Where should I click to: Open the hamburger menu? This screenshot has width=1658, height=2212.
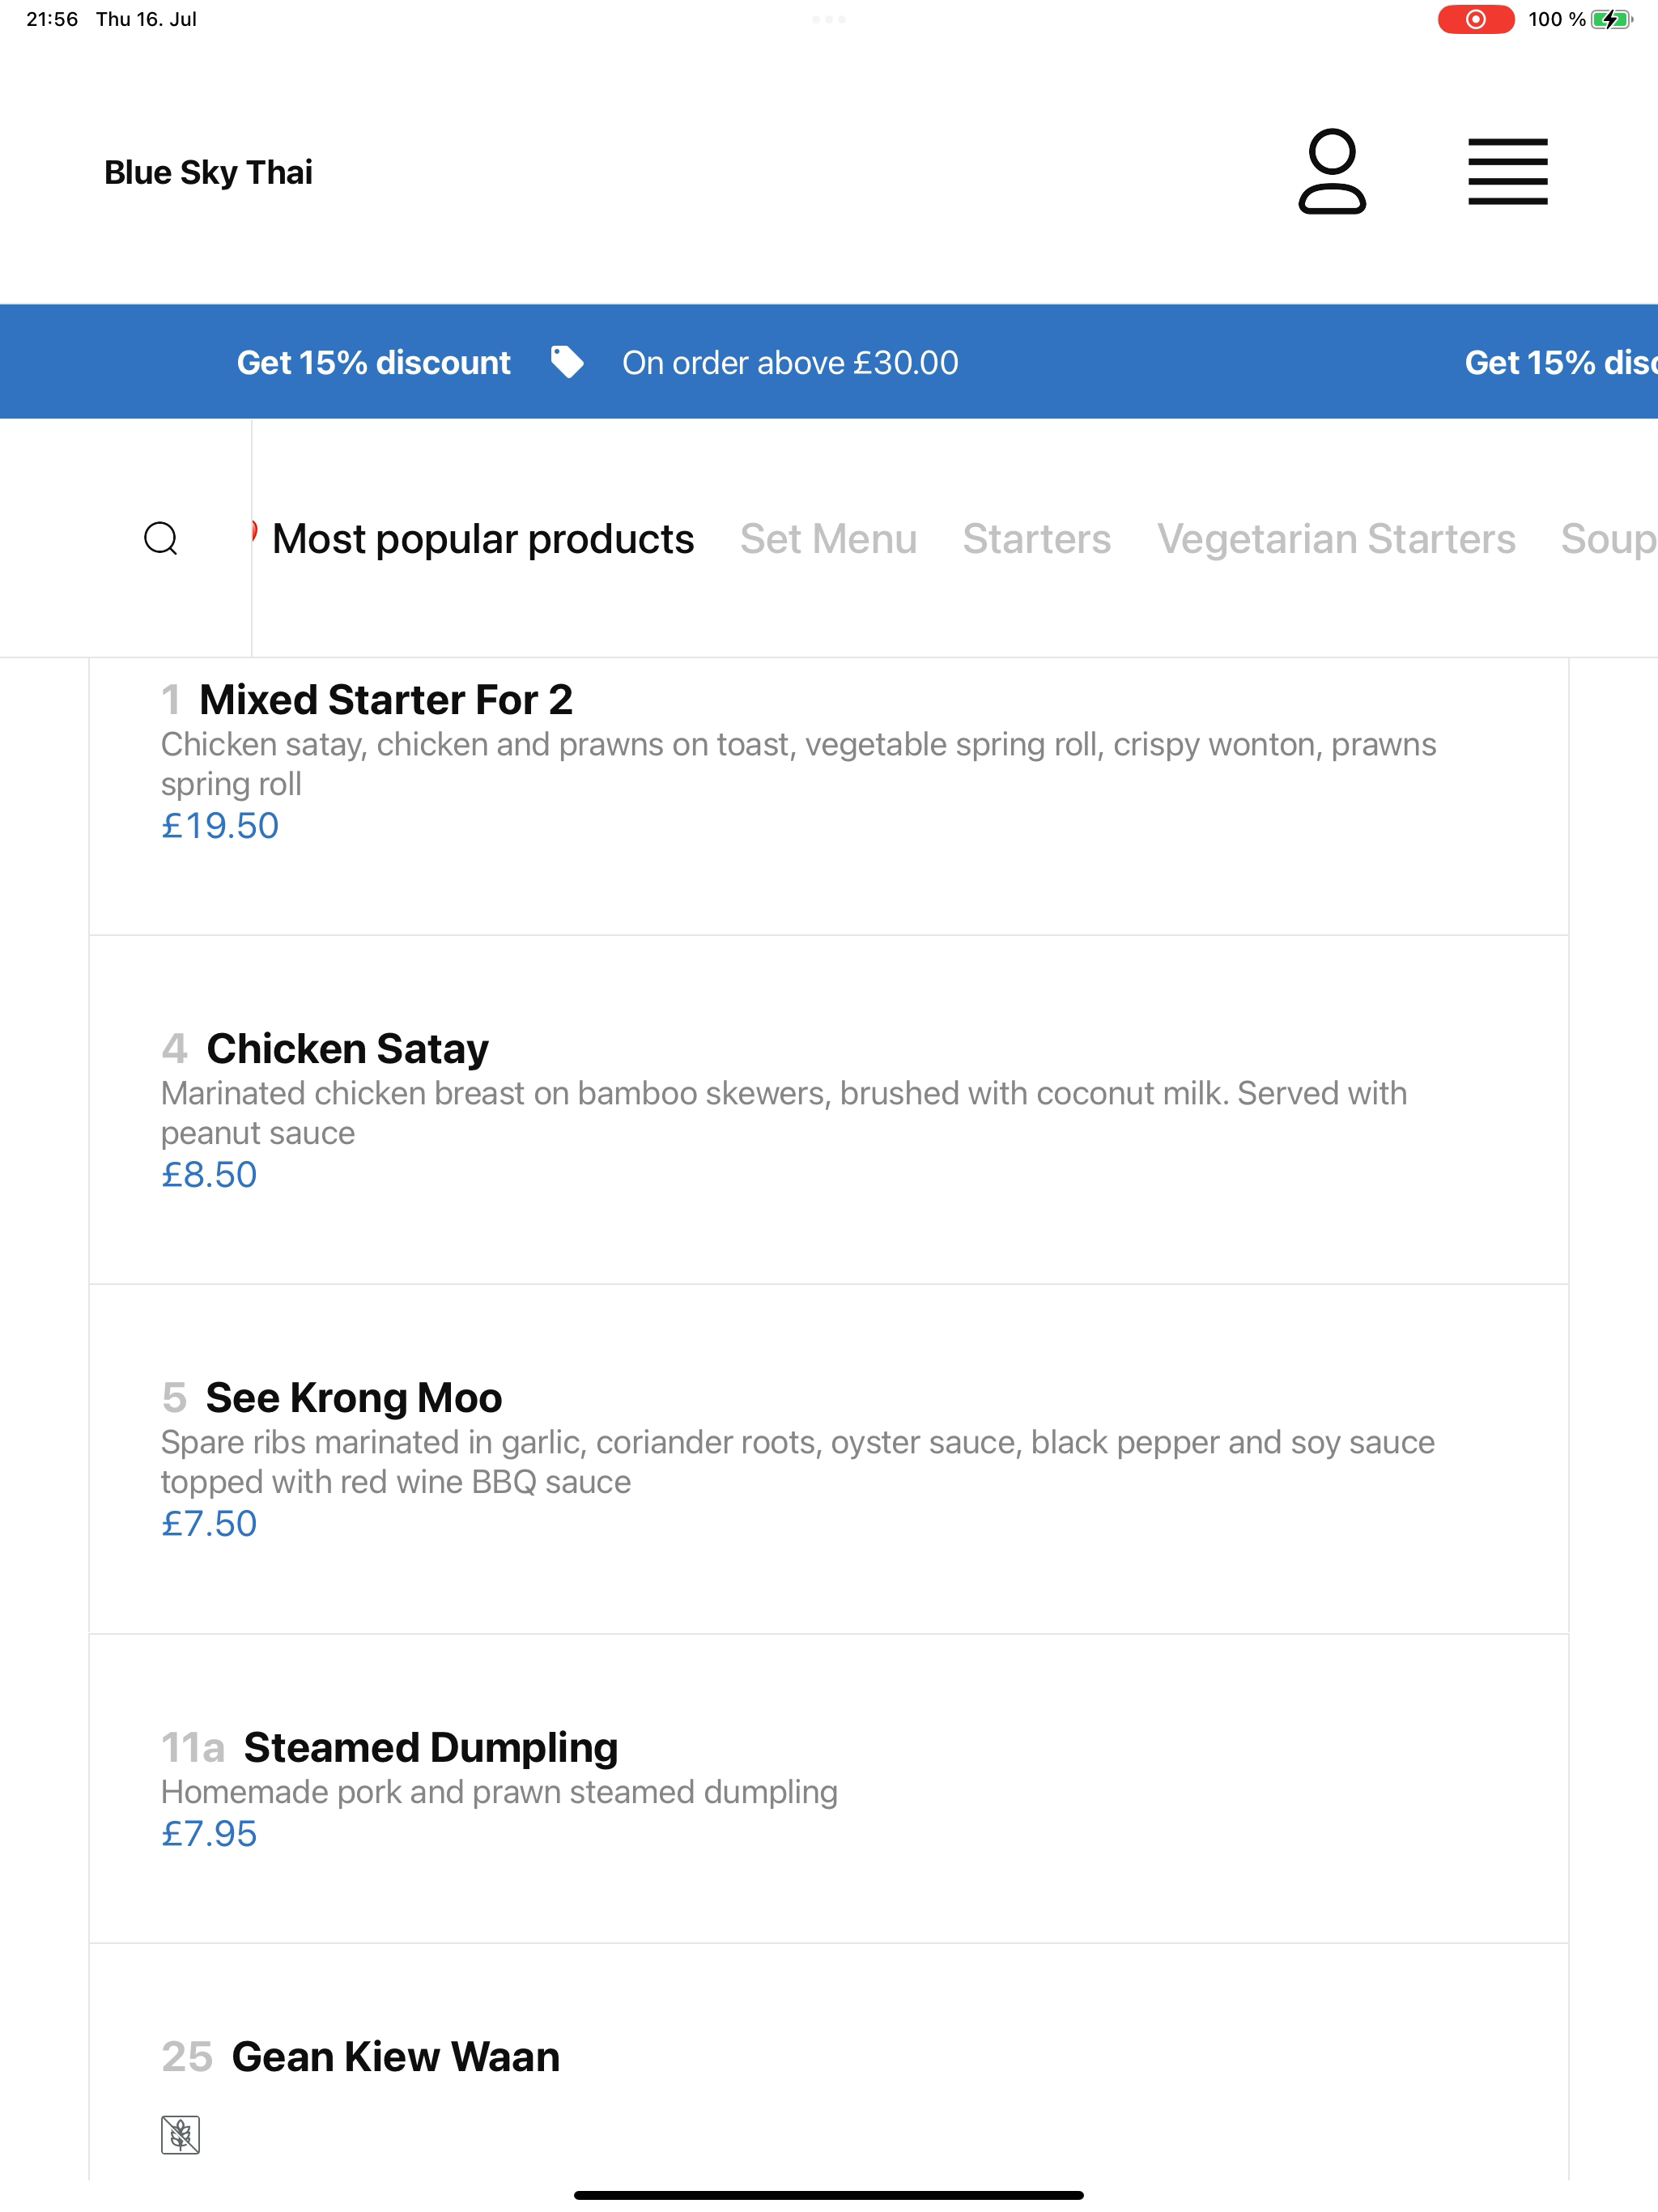tap(1508, 172)
